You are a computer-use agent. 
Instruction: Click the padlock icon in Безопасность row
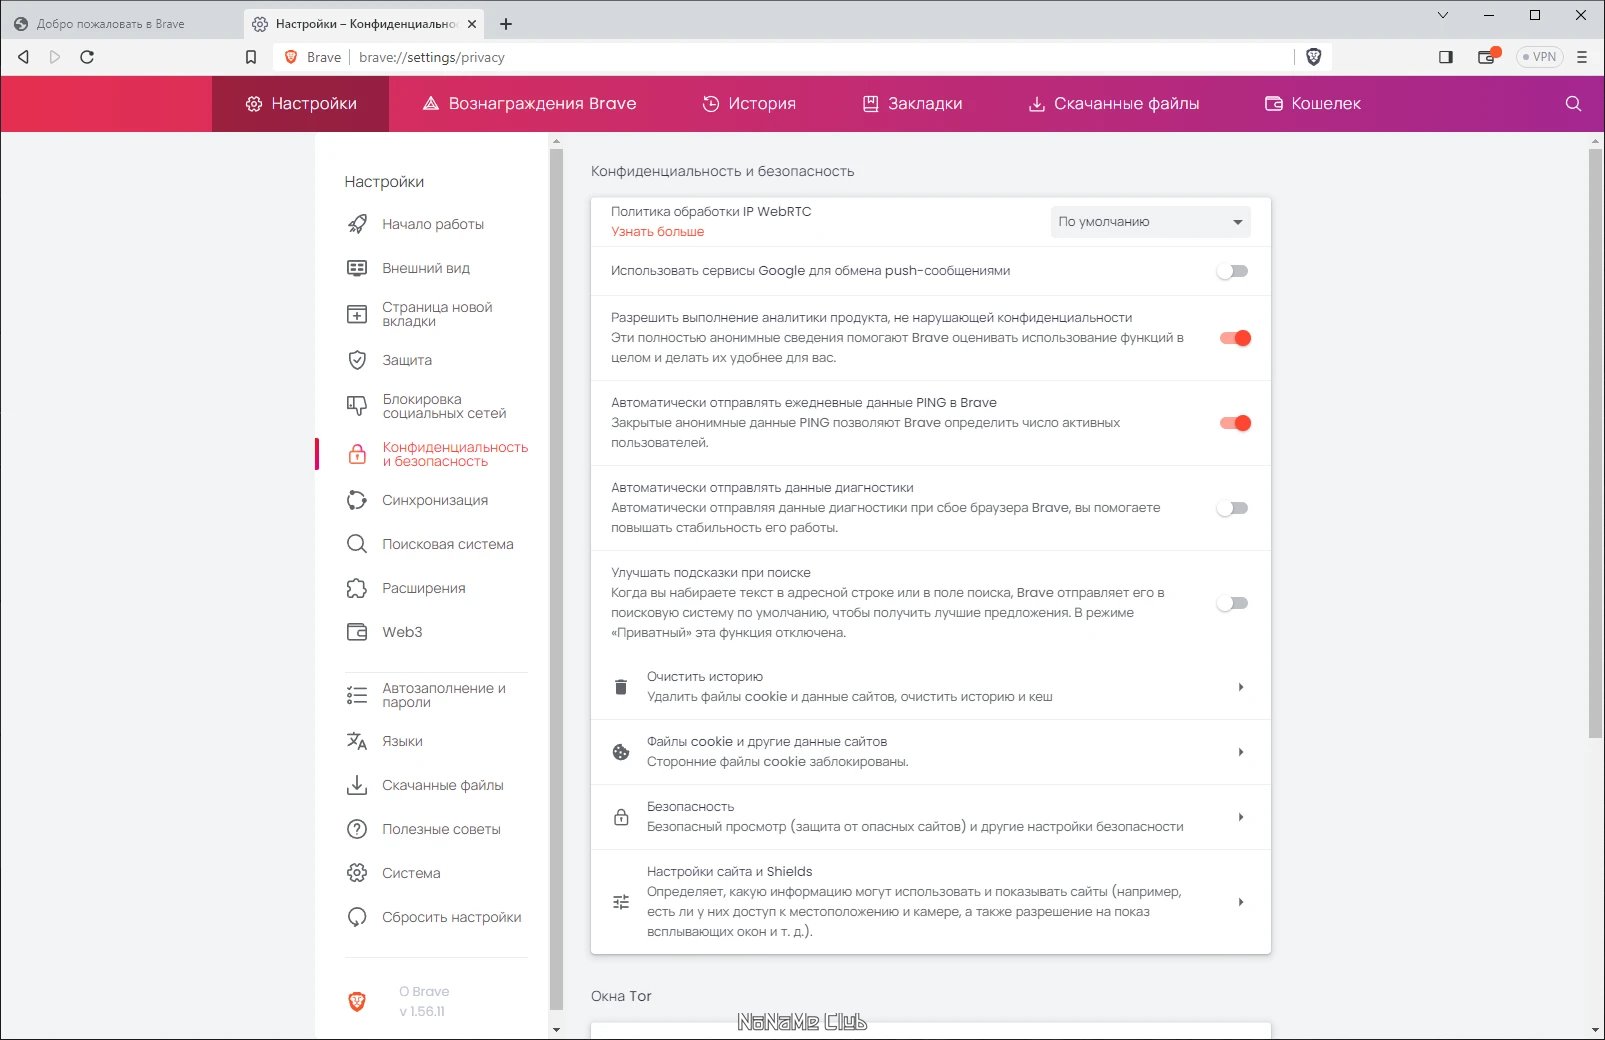pos(621,817)
